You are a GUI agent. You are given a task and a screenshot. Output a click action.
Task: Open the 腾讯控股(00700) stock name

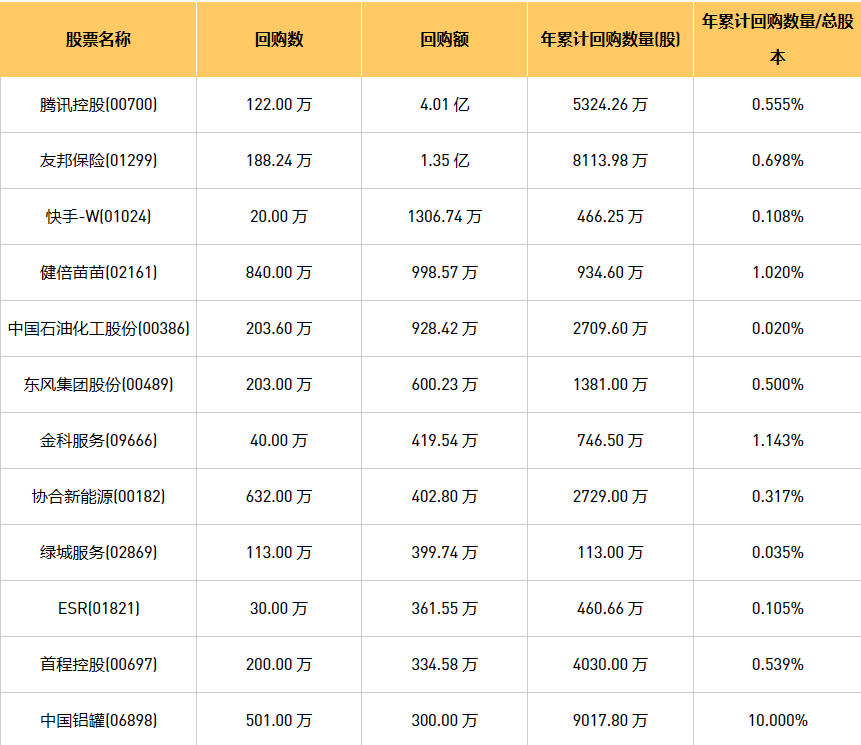pos(98,104)
